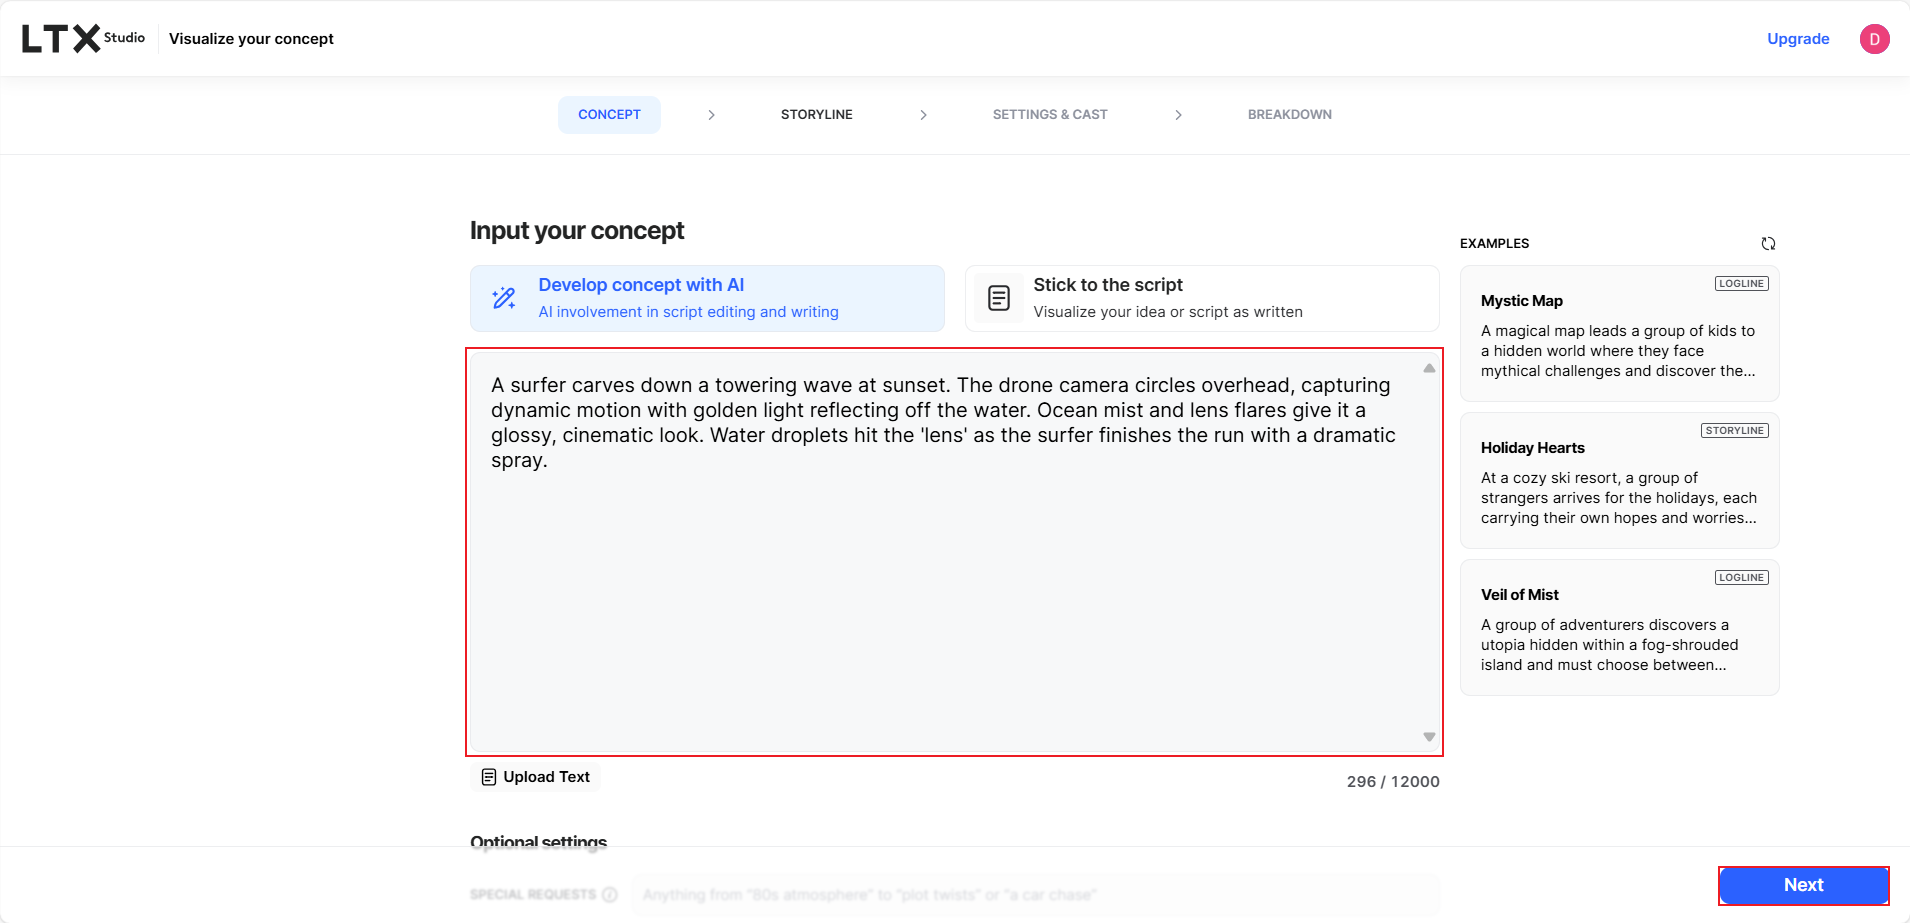
Task: Open the Breakdown step
Action: (x=1289, y=115)
